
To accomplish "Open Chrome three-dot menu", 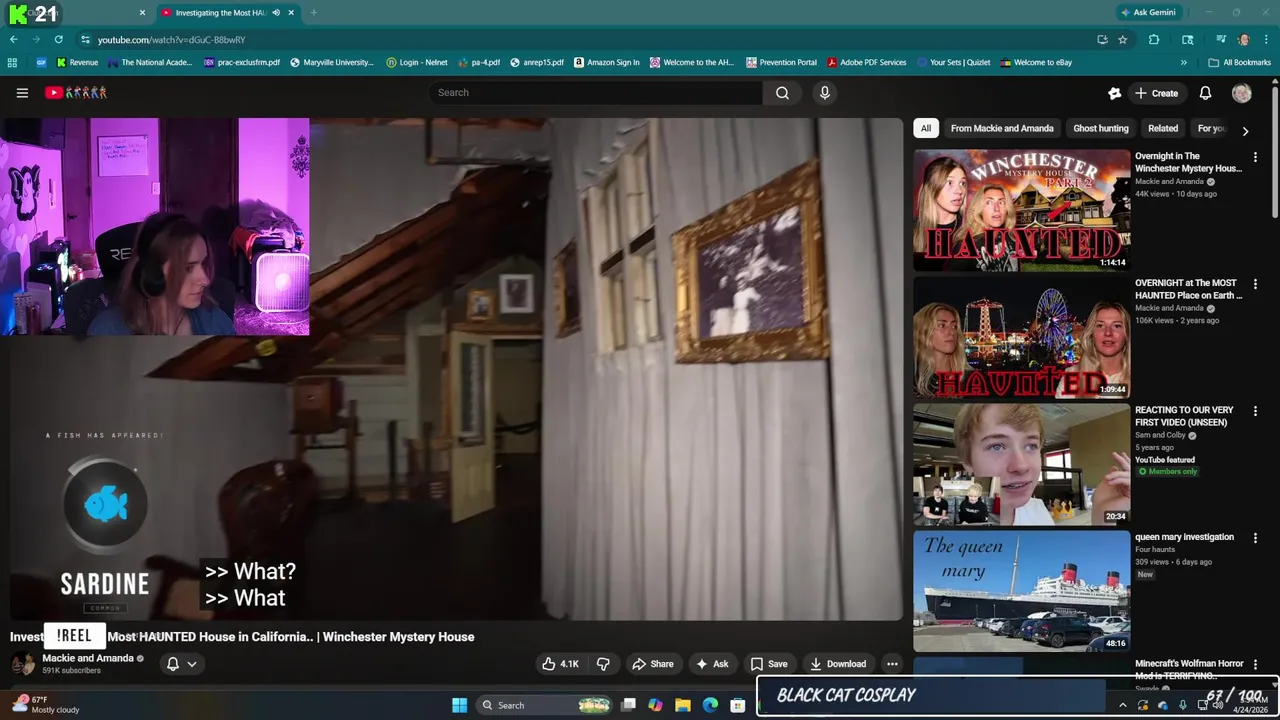I will pyautogui.click(x=1266, y=39).
